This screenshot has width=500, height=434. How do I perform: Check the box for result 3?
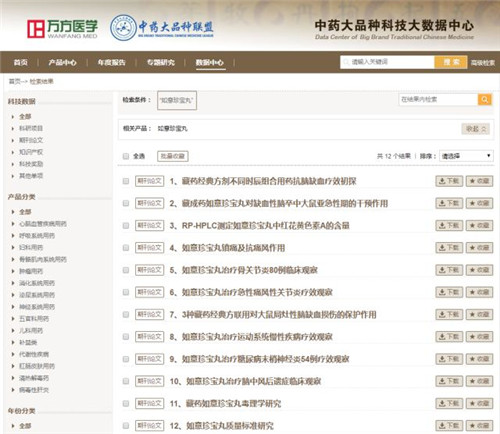click(x=126, y=225)
